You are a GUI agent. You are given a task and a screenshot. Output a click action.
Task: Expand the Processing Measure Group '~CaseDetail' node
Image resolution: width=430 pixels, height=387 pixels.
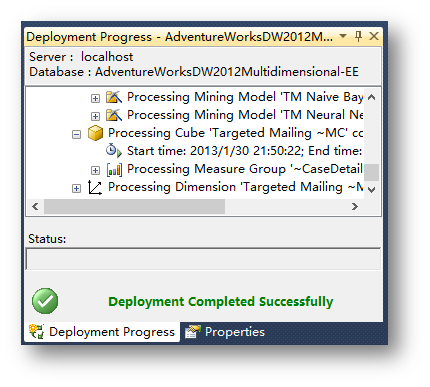point(95,170)
